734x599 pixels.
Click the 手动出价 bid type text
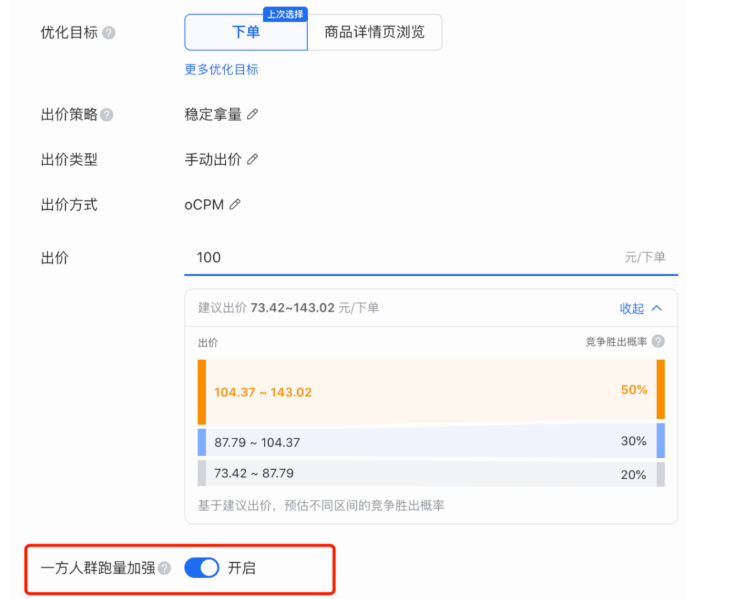click(x=213, y=160)
